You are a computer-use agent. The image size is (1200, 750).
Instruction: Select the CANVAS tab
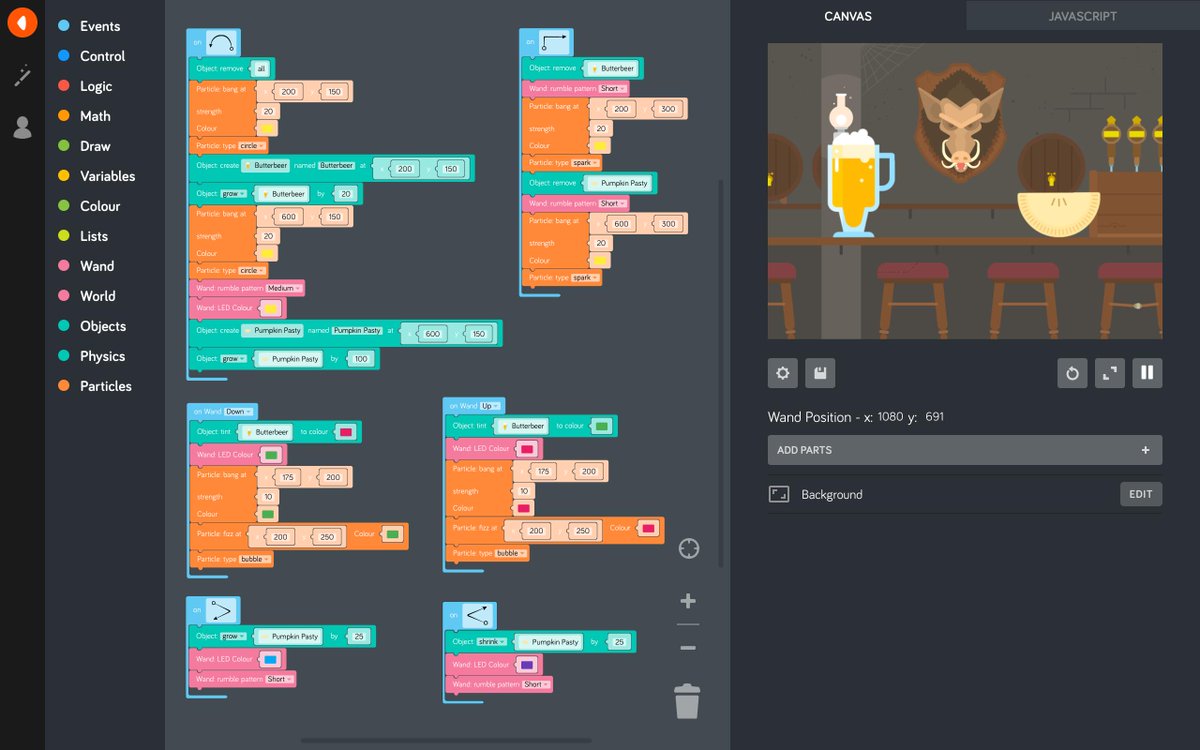pyautogui.click(x=848, y=16)
